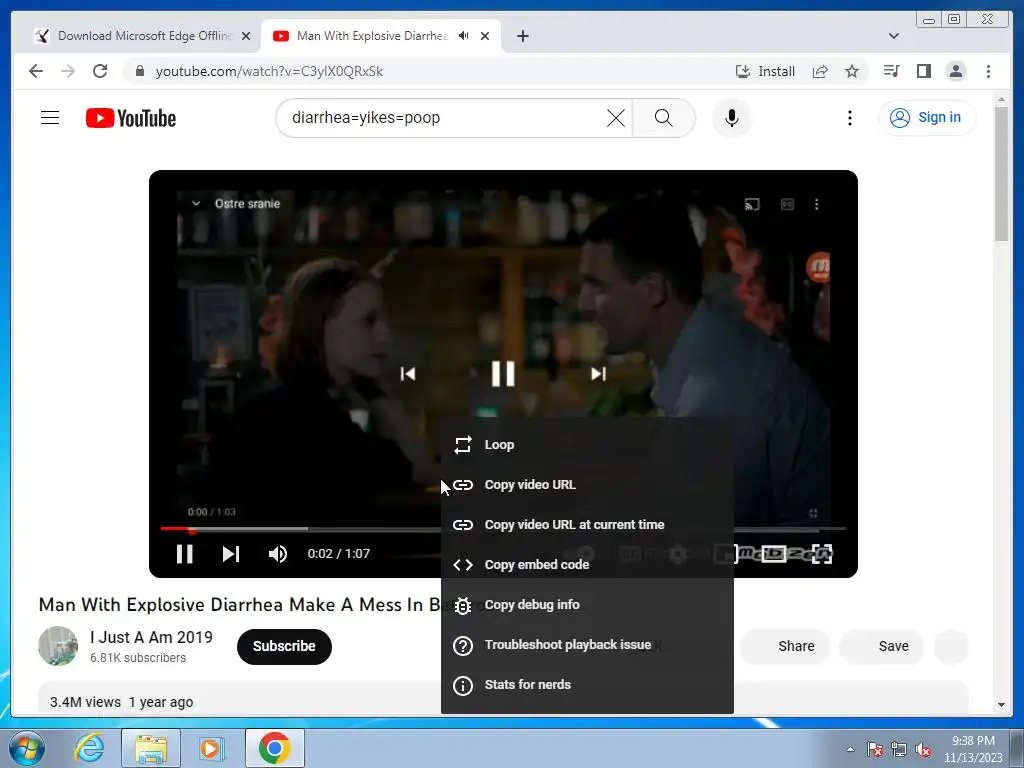
Task: Click the address bar URL
Action: click(x=269, y=71)
